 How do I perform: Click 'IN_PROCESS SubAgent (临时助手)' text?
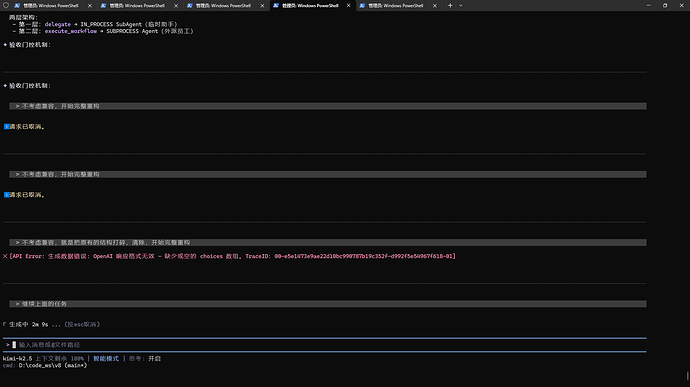[129, 24]
